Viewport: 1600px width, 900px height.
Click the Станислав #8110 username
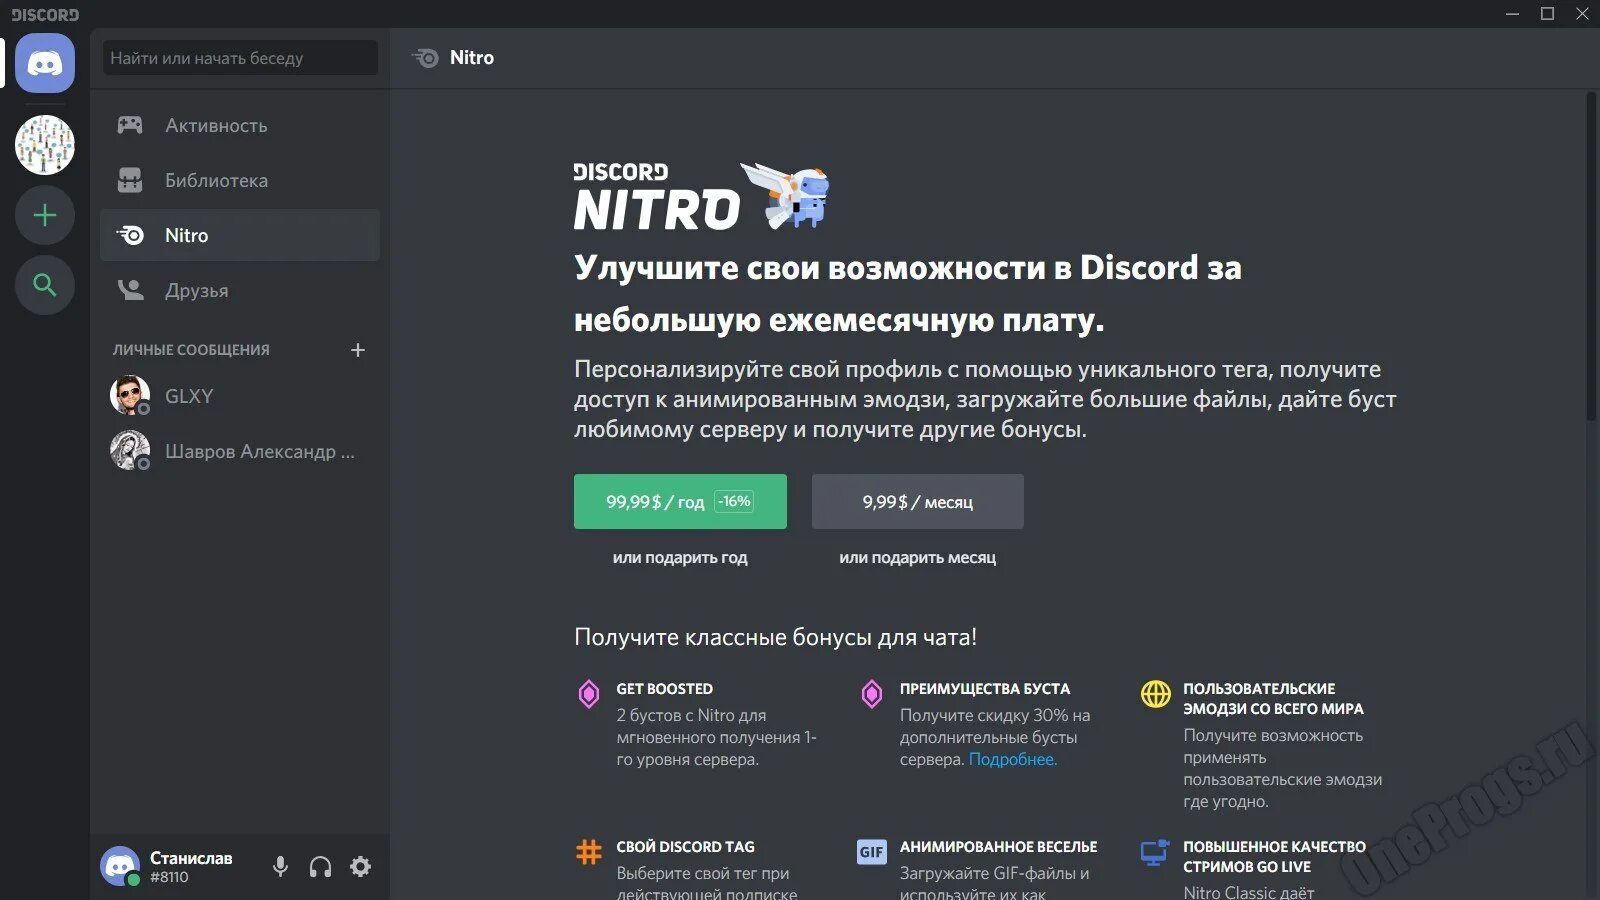[191, 867]
